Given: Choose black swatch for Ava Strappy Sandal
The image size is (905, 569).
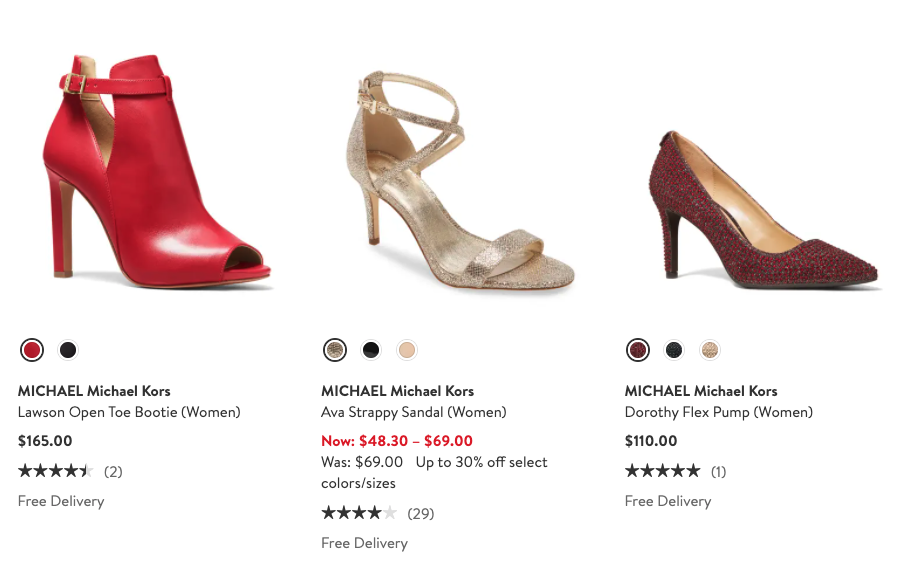Looking at the screenshot, I should click(371, 350).
